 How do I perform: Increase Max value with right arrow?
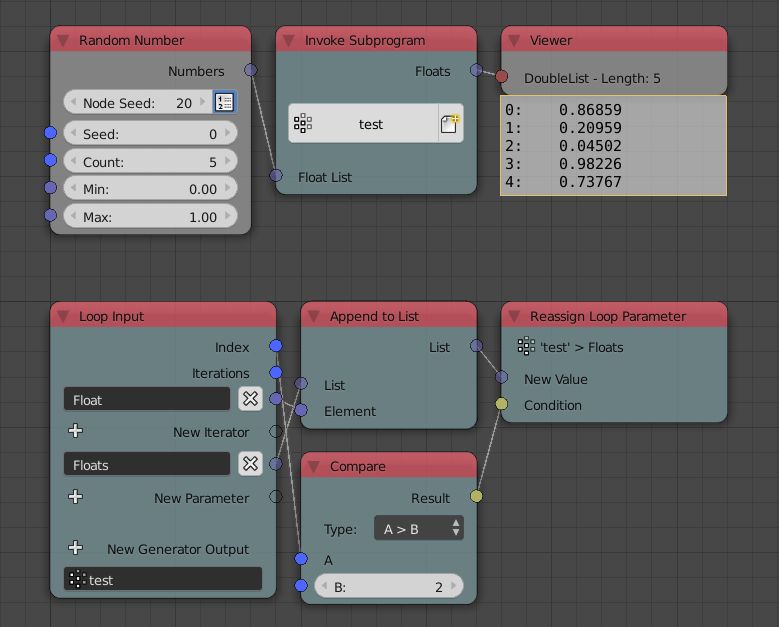click(x=228, y=216)
